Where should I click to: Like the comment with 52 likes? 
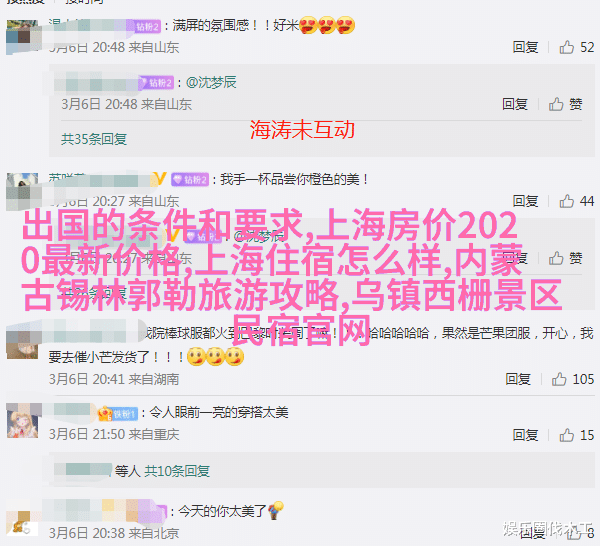point(566,47)
